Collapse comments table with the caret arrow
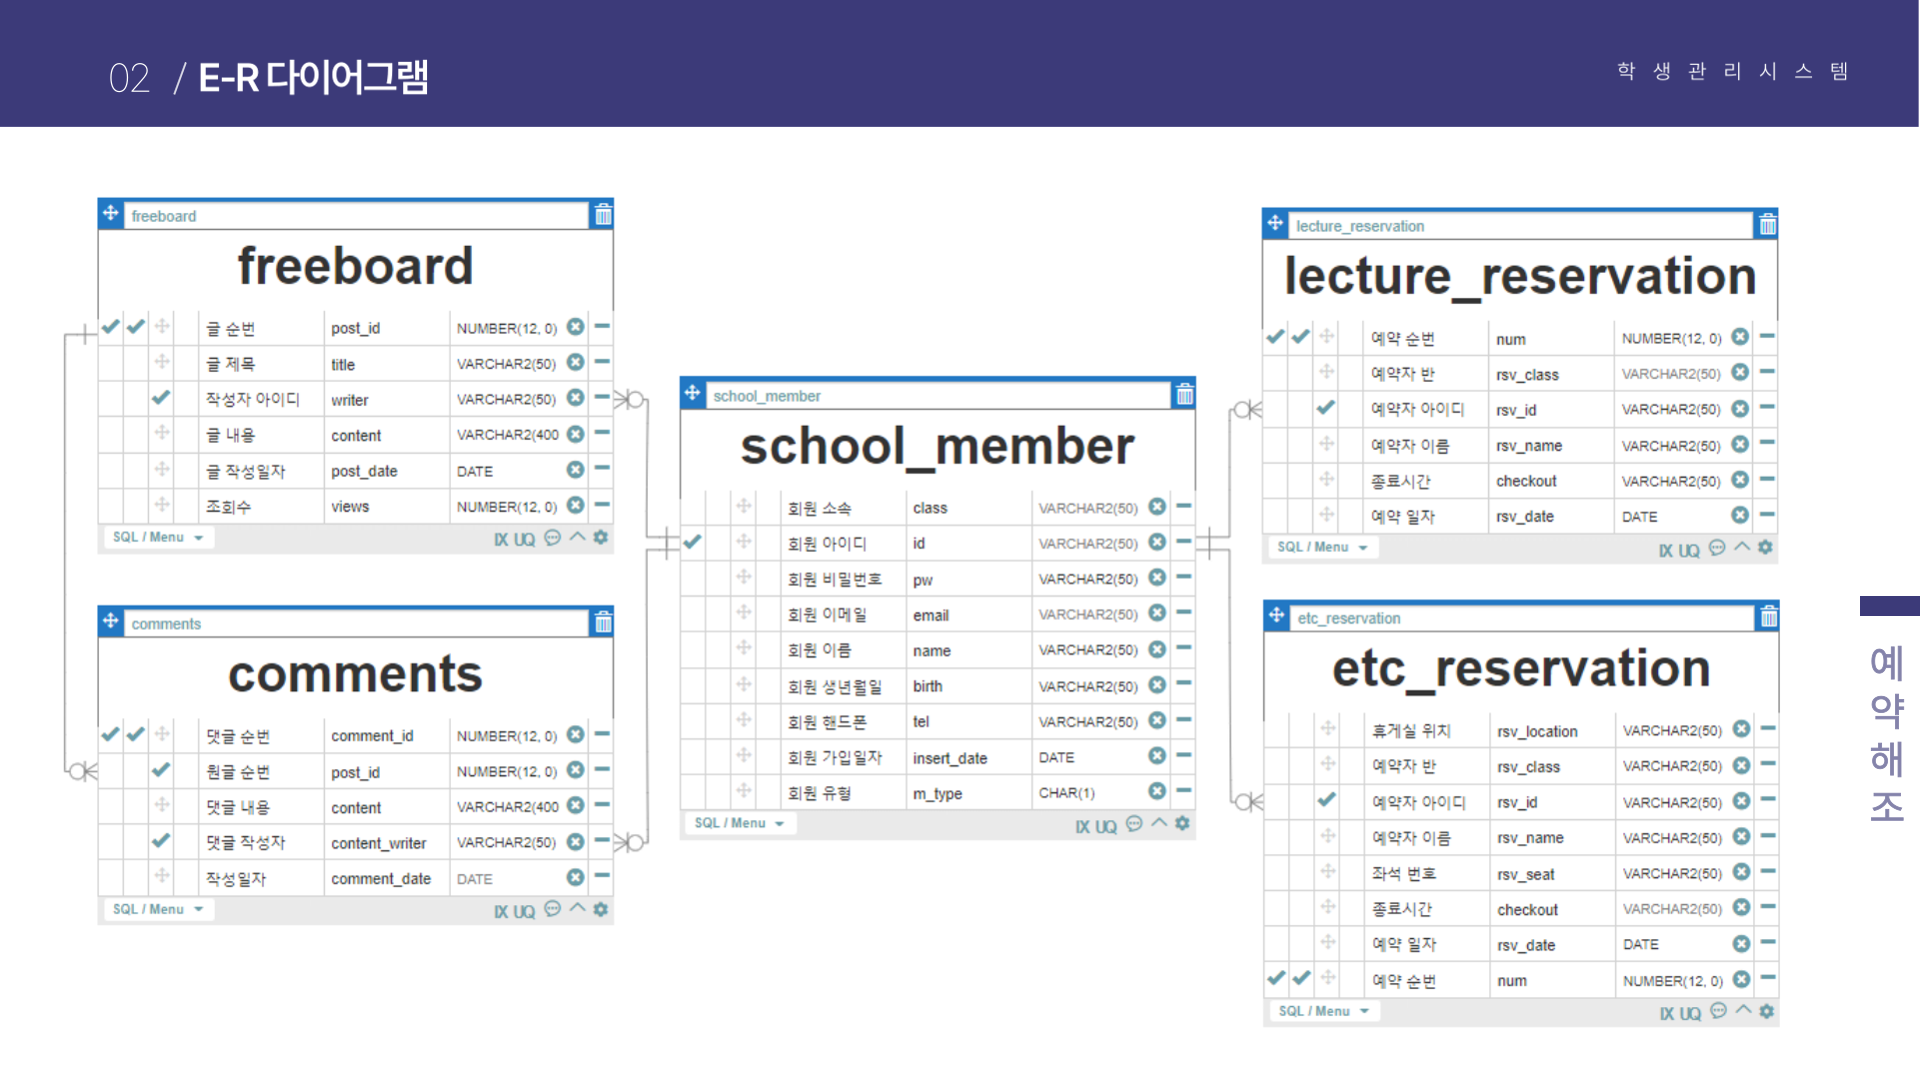 pyautogui.click(x=577, y=909)
